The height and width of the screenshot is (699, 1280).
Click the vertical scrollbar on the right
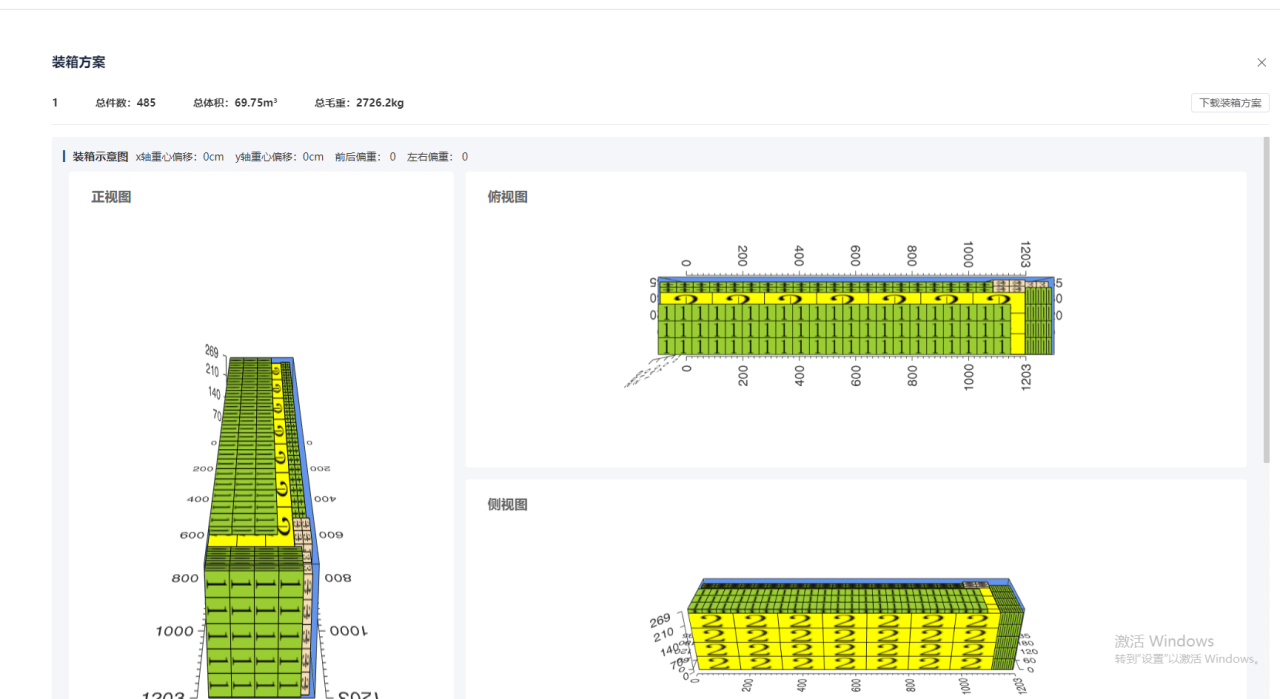[x=1266, y=300]
